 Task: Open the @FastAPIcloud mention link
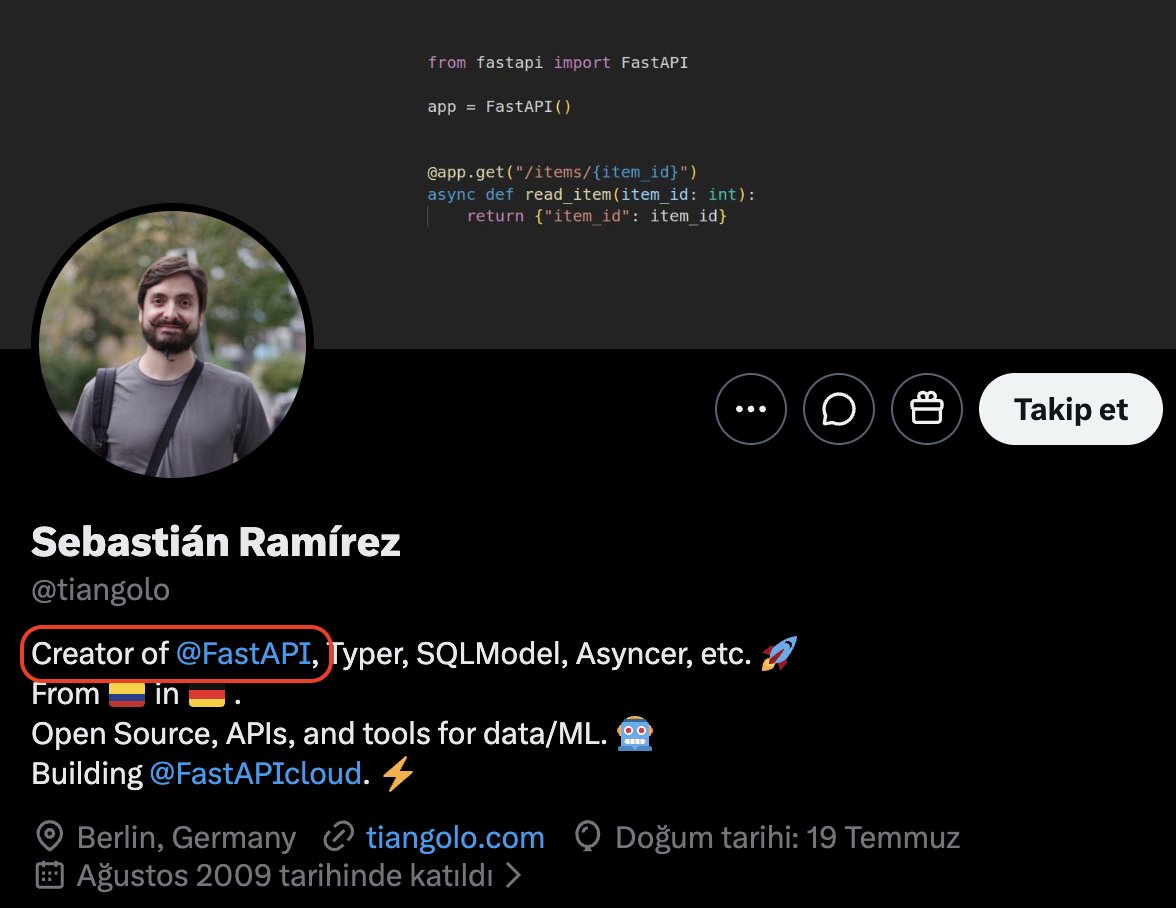256,773
